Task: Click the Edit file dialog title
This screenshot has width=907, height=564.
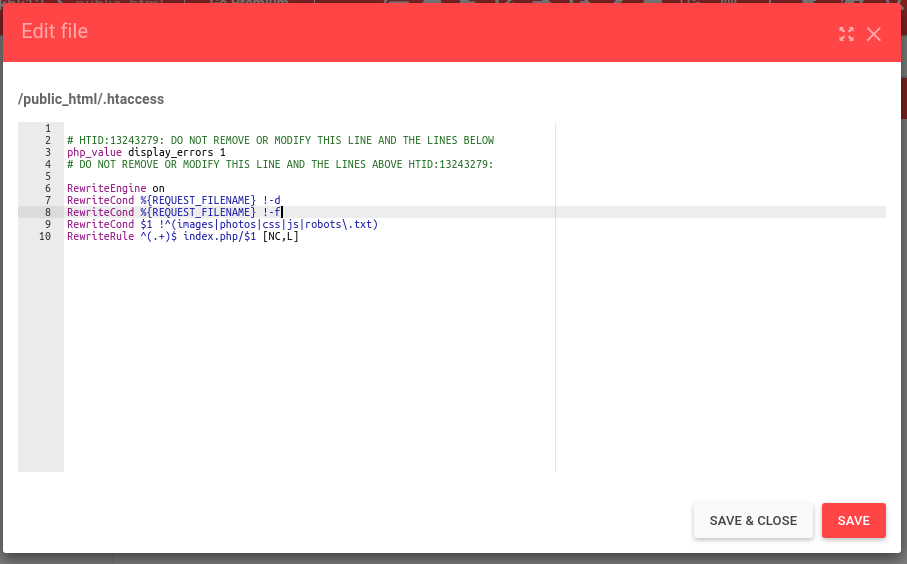Action: pyautogui.click(x=55, y=31)
